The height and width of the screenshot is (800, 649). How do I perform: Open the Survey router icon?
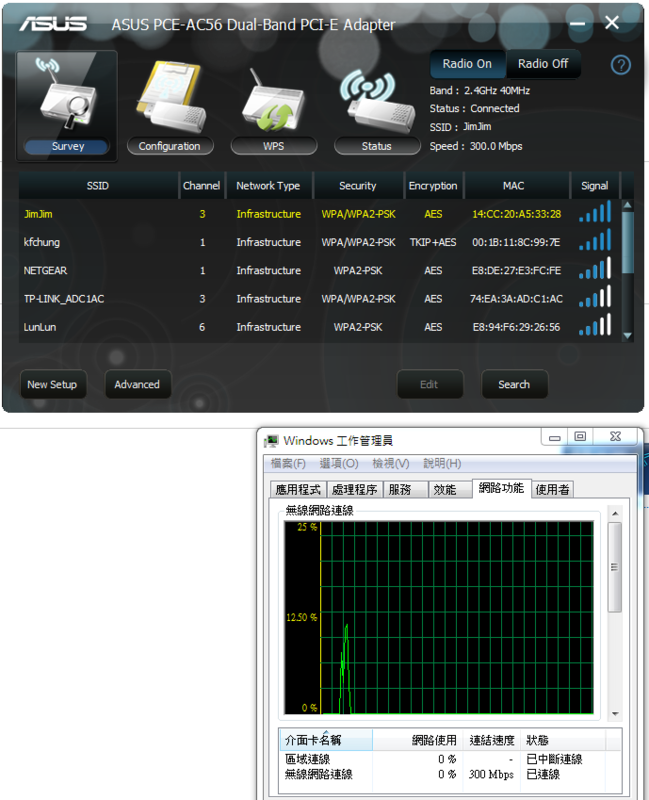[x=67, y=95]
